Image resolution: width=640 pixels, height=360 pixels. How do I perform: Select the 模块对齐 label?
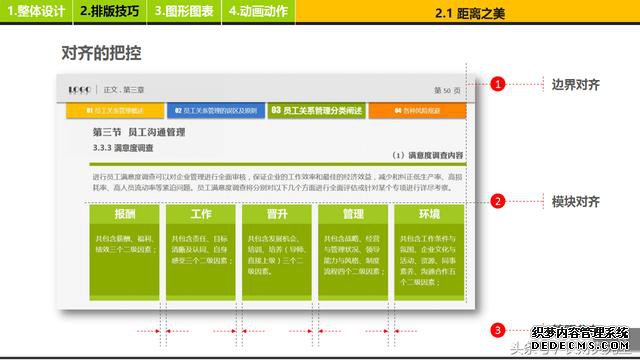(x=576, y=201)
